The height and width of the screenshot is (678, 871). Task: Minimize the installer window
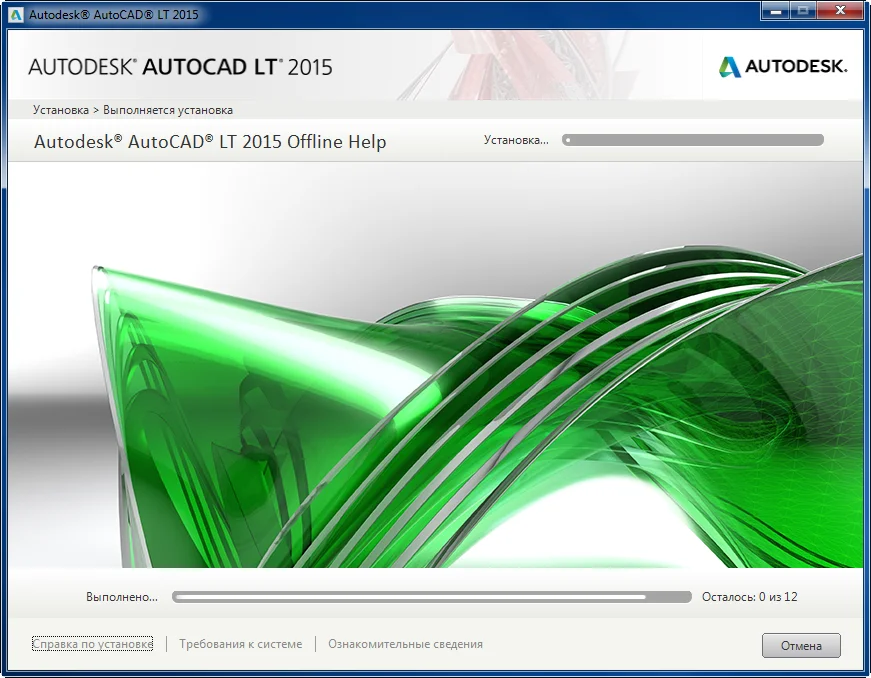[775, 11]
